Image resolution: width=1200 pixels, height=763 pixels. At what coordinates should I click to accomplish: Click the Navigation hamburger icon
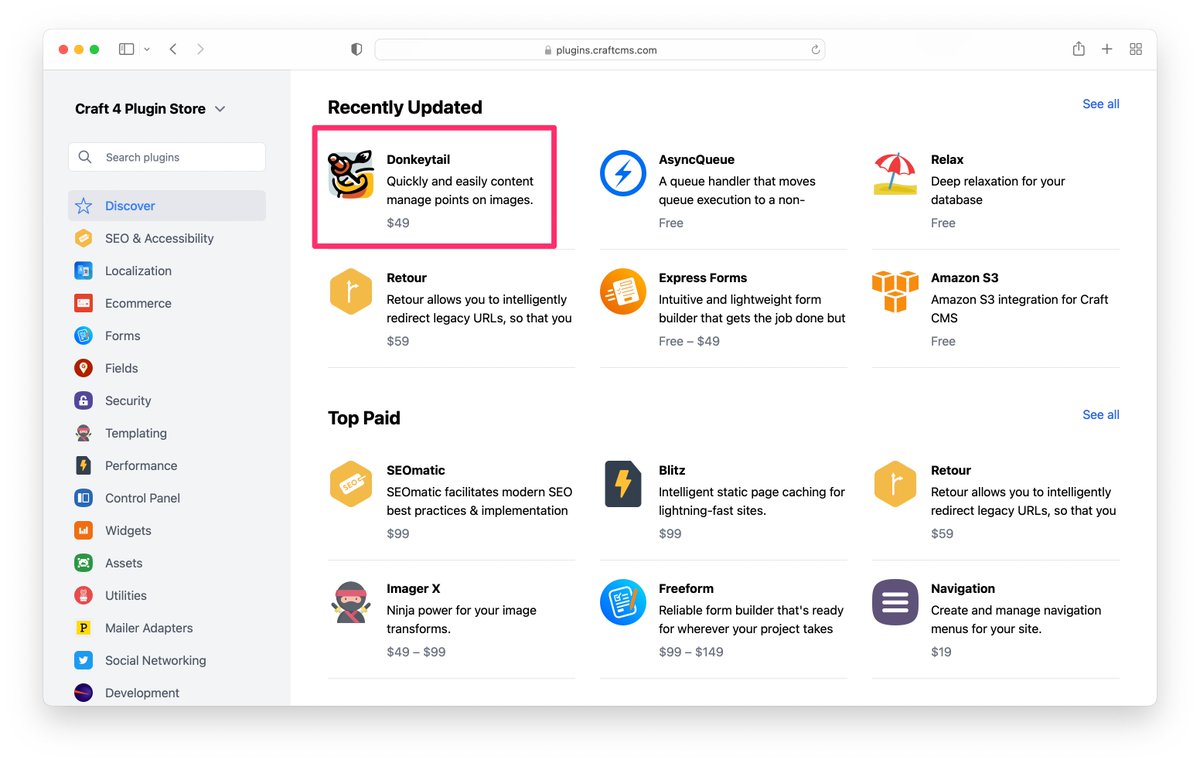(x=895, y=603)
